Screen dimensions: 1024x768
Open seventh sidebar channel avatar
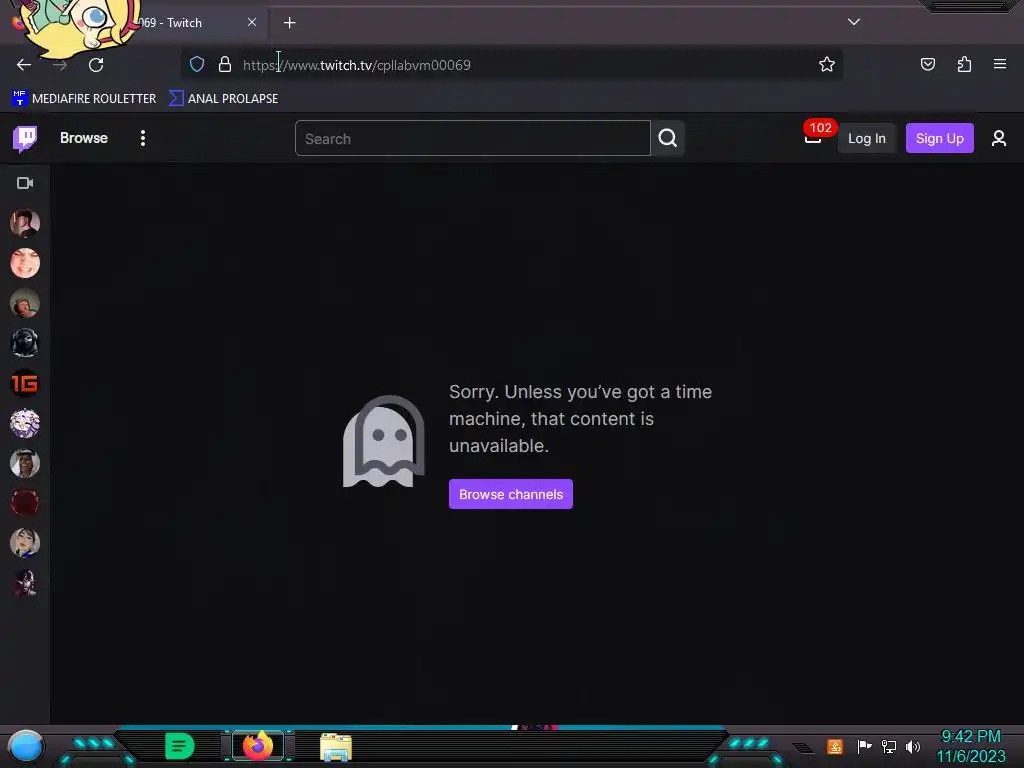click(x=25, y=463)
